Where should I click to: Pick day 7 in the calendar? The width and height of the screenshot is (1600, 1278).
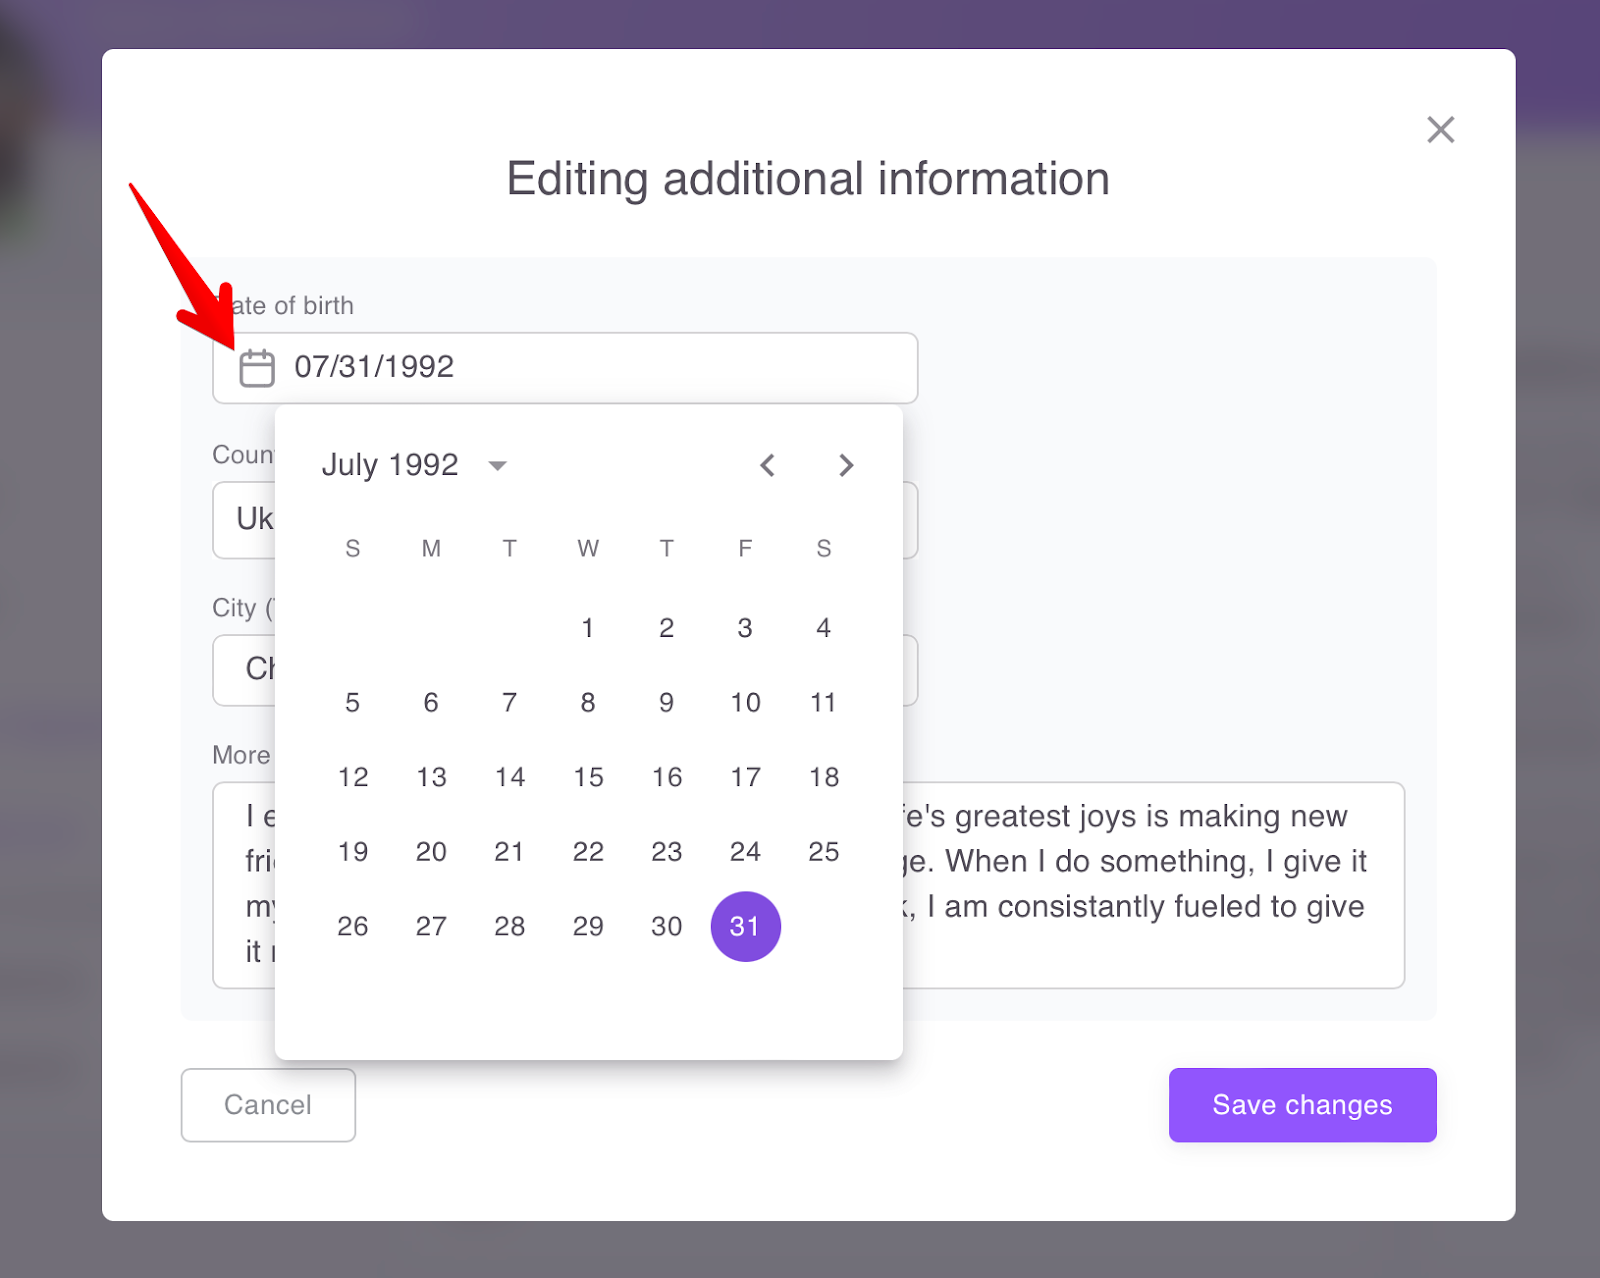tap(509, 703)
